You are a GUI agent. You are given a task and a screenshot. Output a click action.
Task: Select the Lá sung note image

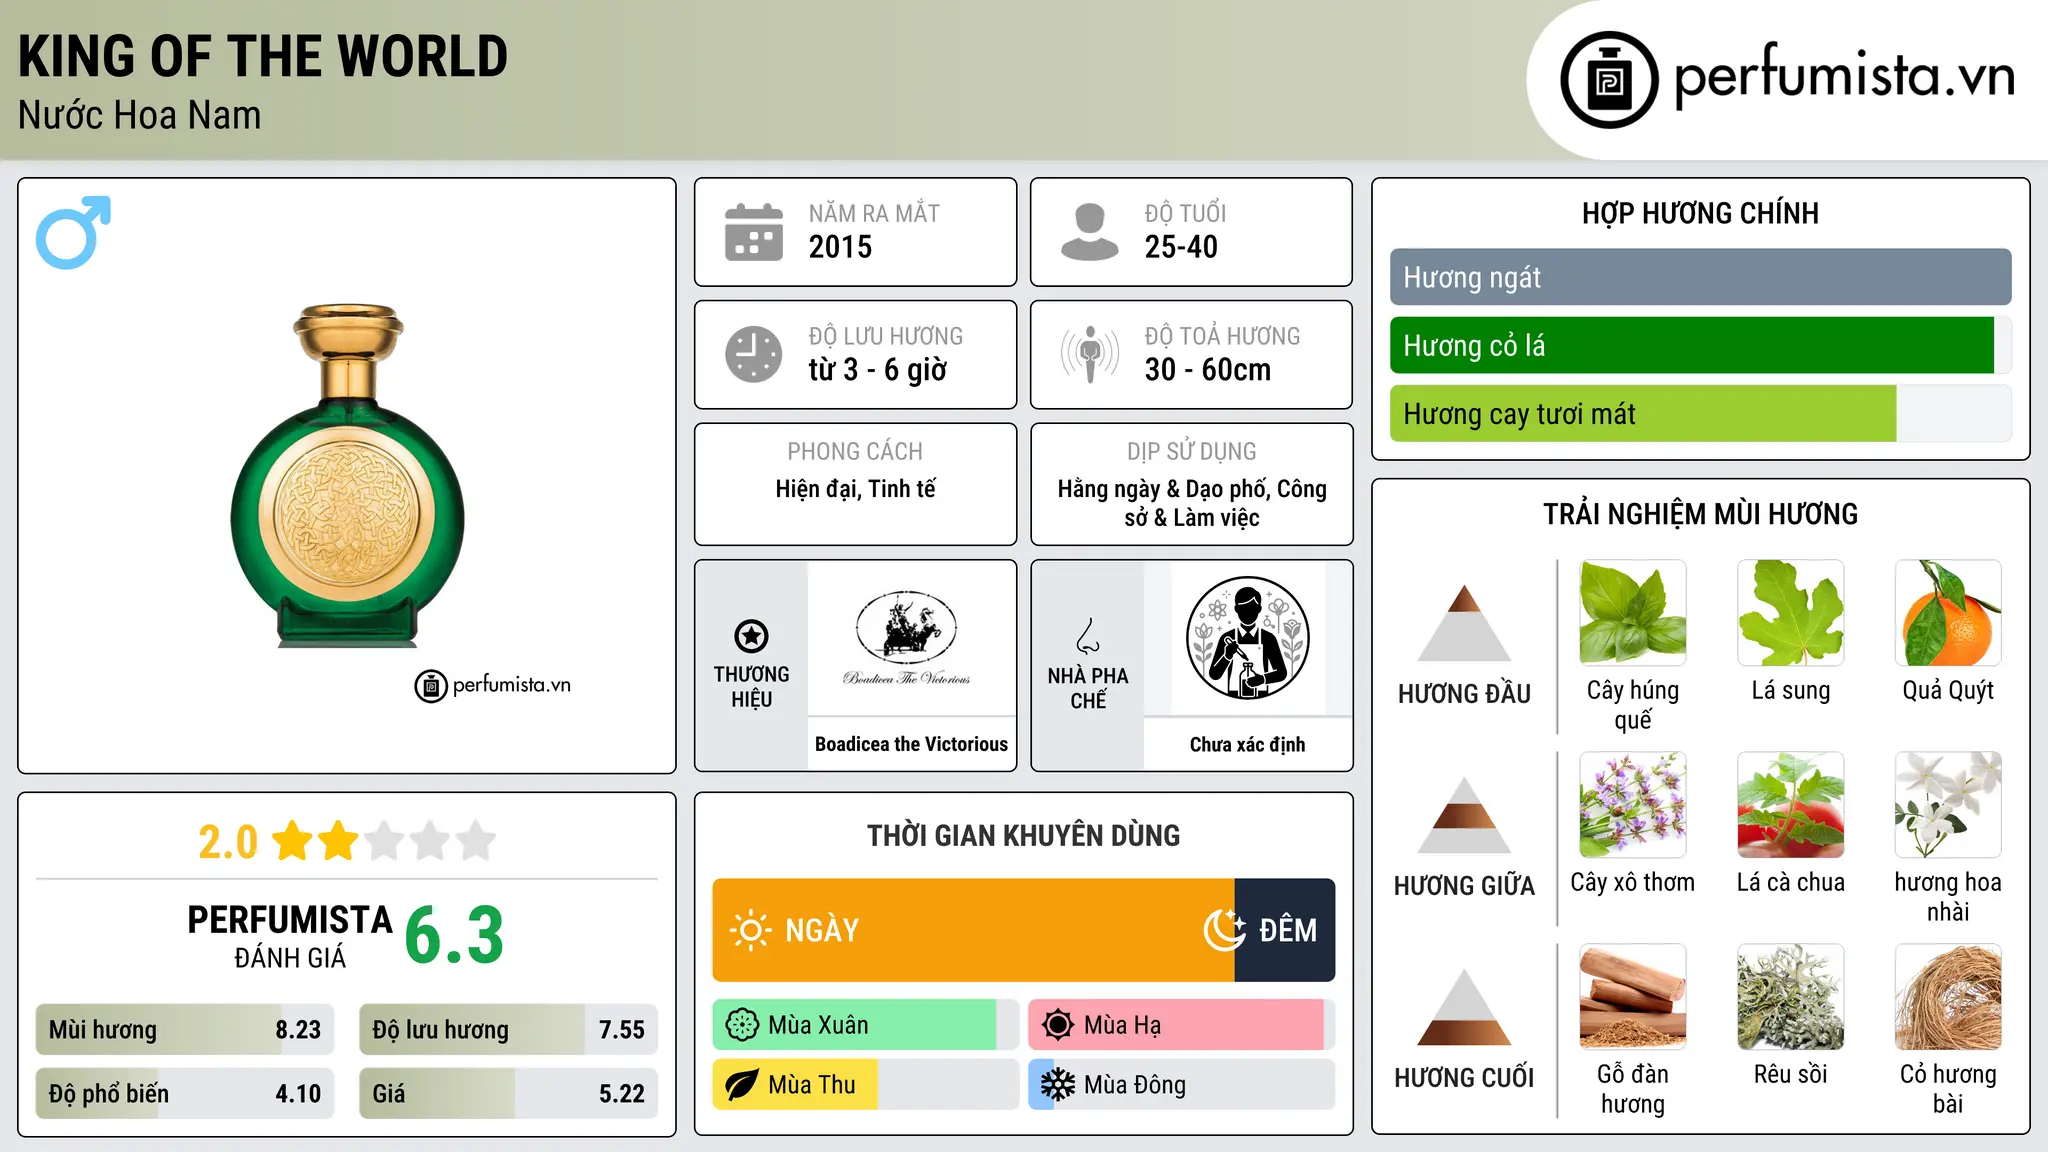1791,613
